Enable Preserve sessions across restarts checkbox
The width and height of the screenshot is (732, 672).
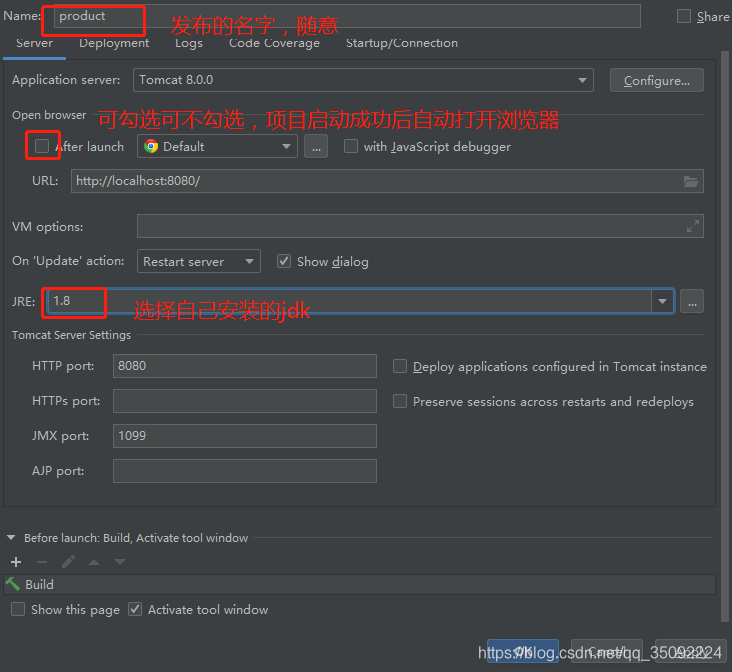tap(400, 401)
